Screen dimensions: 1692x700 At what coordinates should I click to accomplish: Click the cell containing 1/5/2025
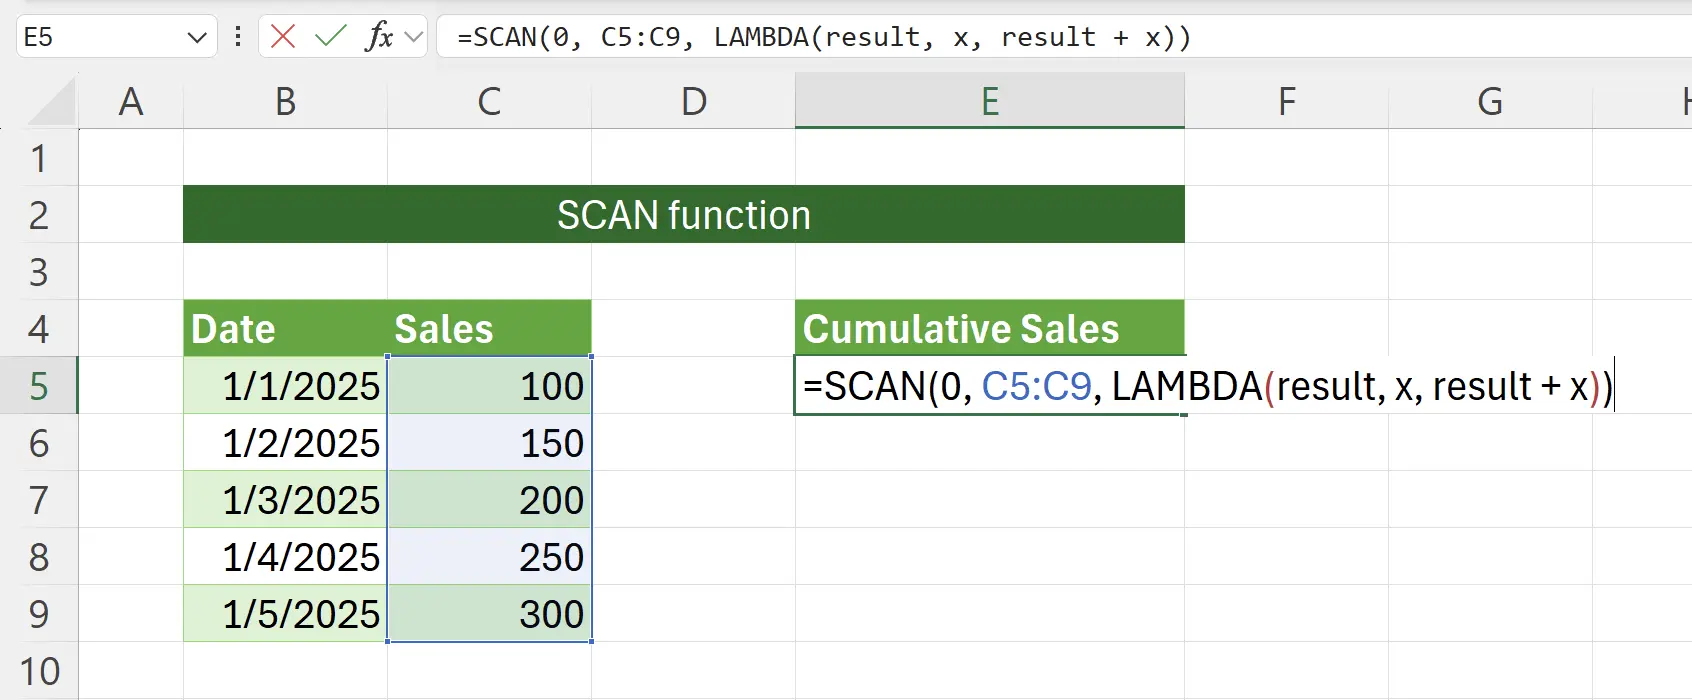tap(285, 614)
